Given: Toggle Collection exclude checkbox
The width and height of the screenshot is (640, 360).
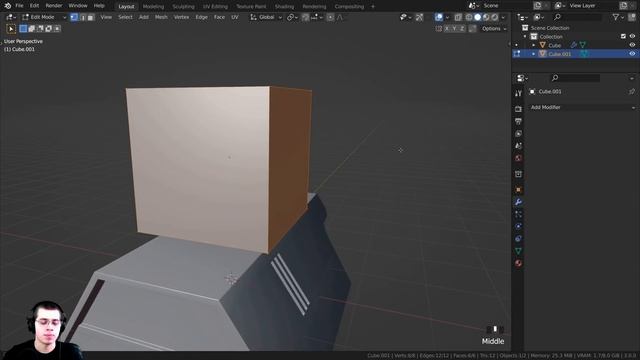Looking at the screenshot, I should (x=623, y=36).
